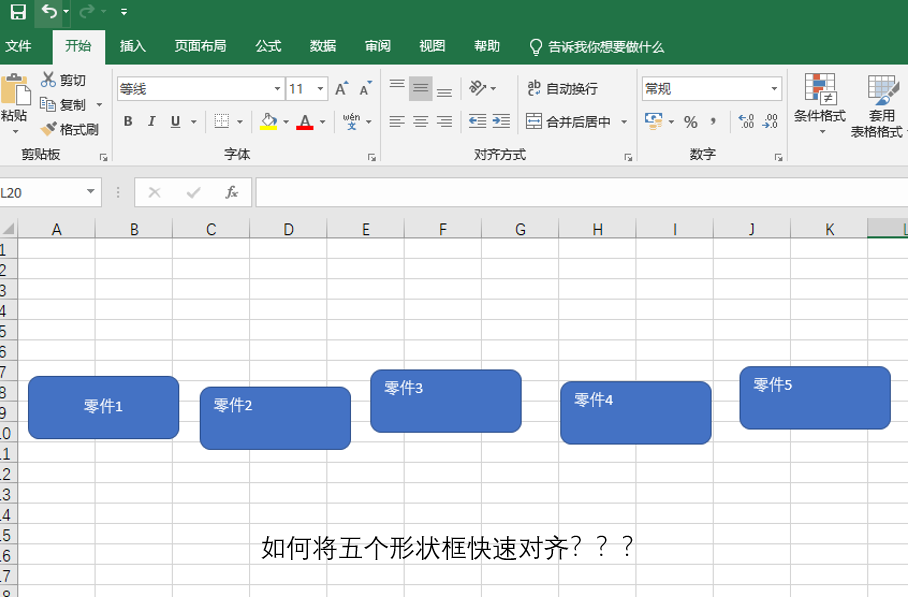
Task: Toggle 自动换行 wrap text
Action: click(x=562, y=89)
